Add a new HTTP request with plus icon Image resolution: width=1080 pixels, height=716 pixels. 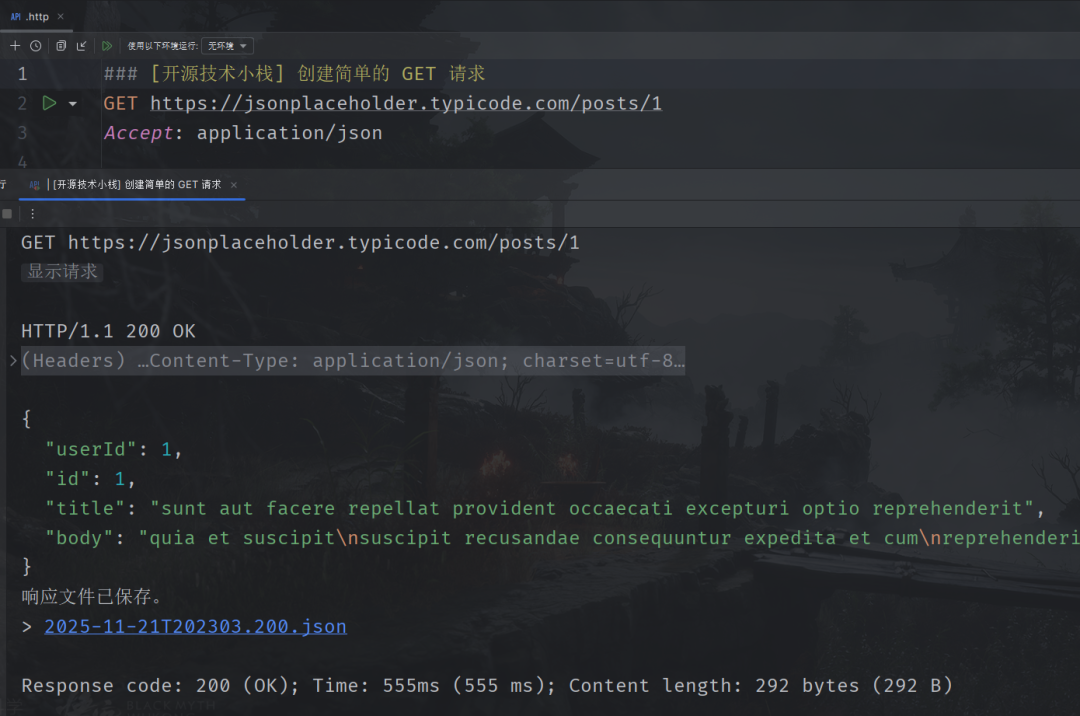point(15,46)
